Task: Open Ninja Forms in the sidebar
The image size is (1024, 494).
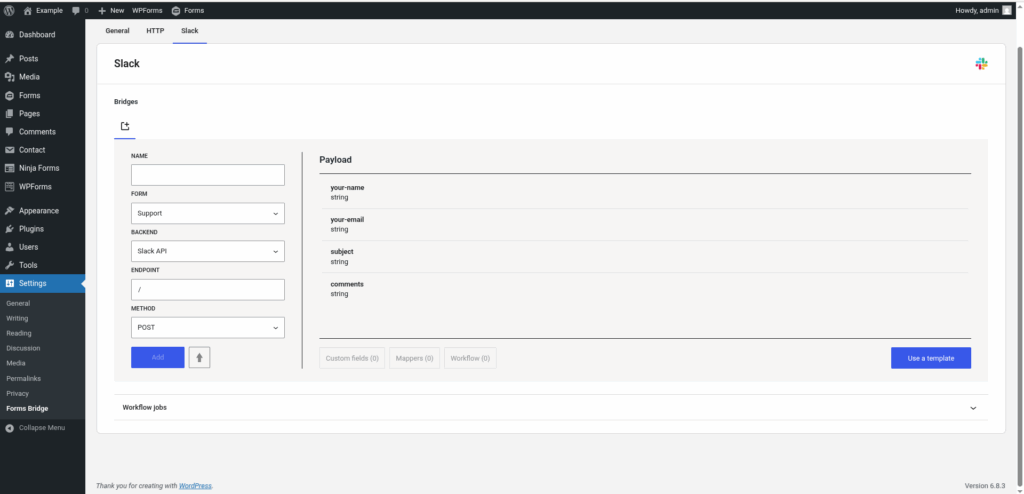Action: (42, 168)
